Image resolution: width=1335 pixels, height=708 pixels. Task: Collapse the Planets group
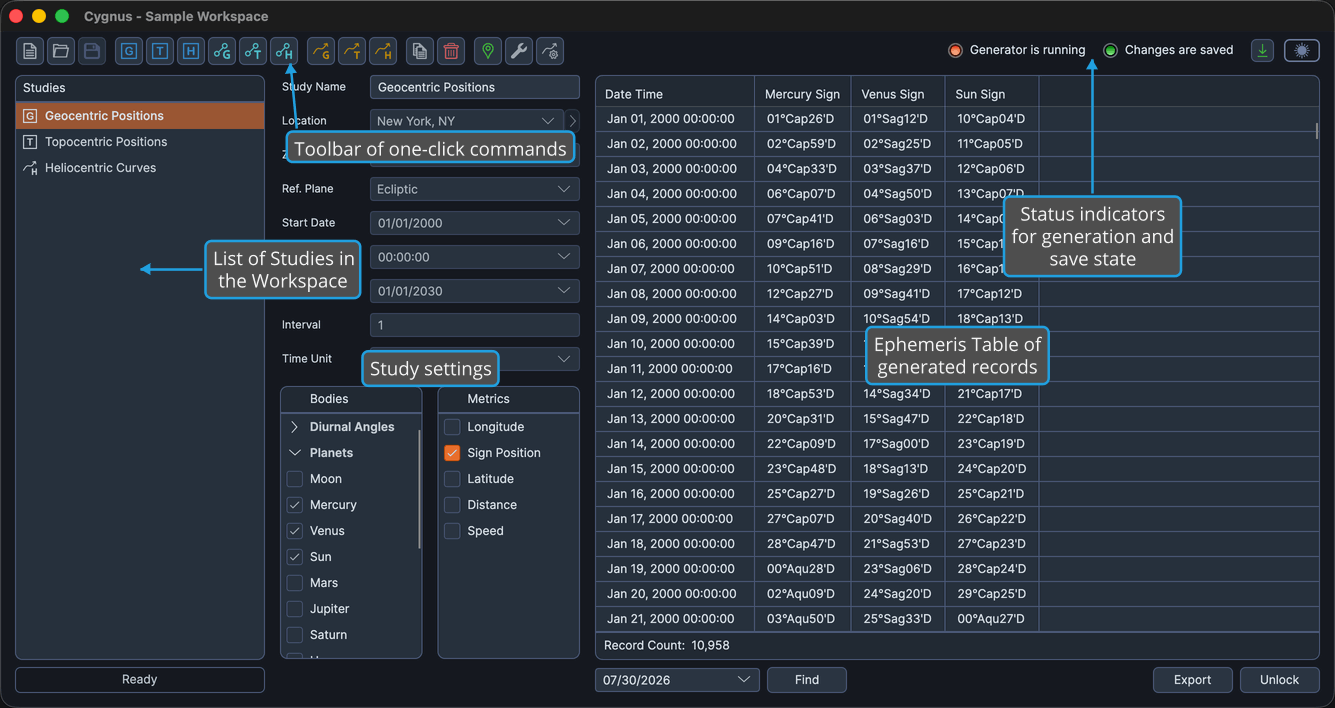click(x=295, y=453)
